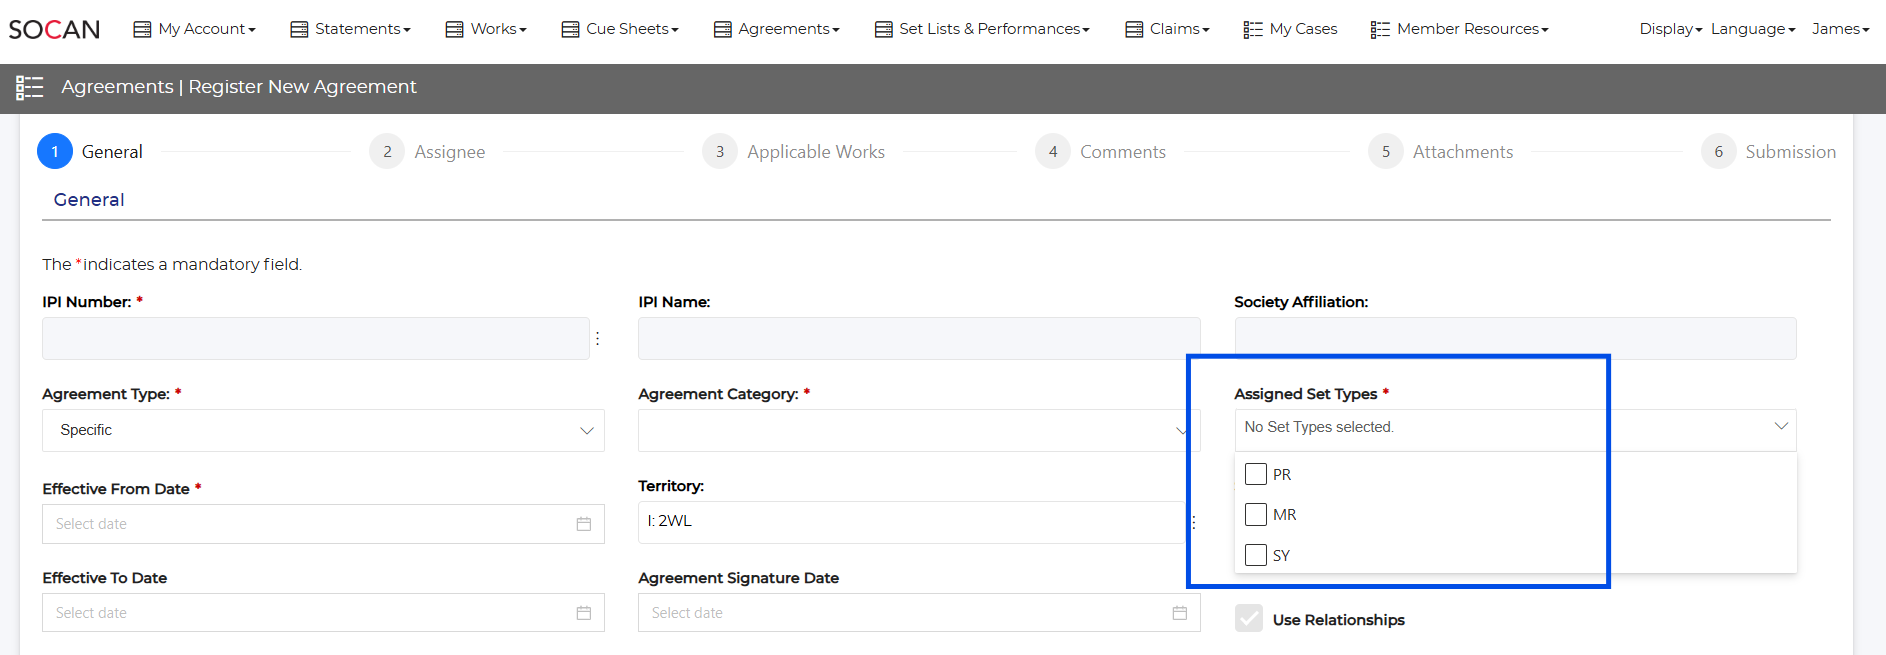Click the SOCAN logo
The image size is (1886, 655).
54,29
